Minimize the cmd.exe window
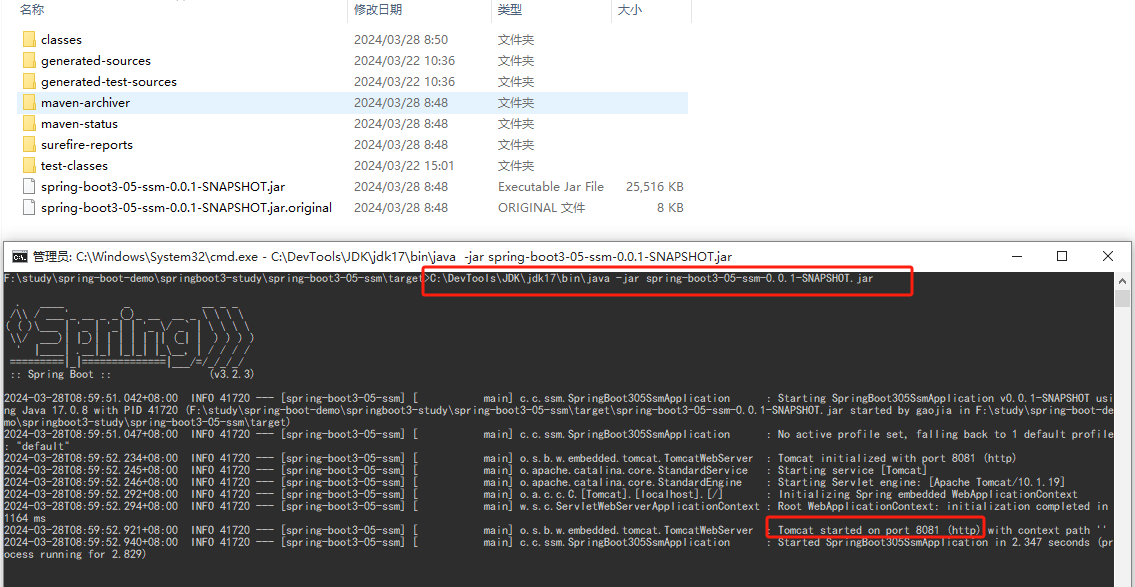The image size is (1135, 587). pos(1017,256)
